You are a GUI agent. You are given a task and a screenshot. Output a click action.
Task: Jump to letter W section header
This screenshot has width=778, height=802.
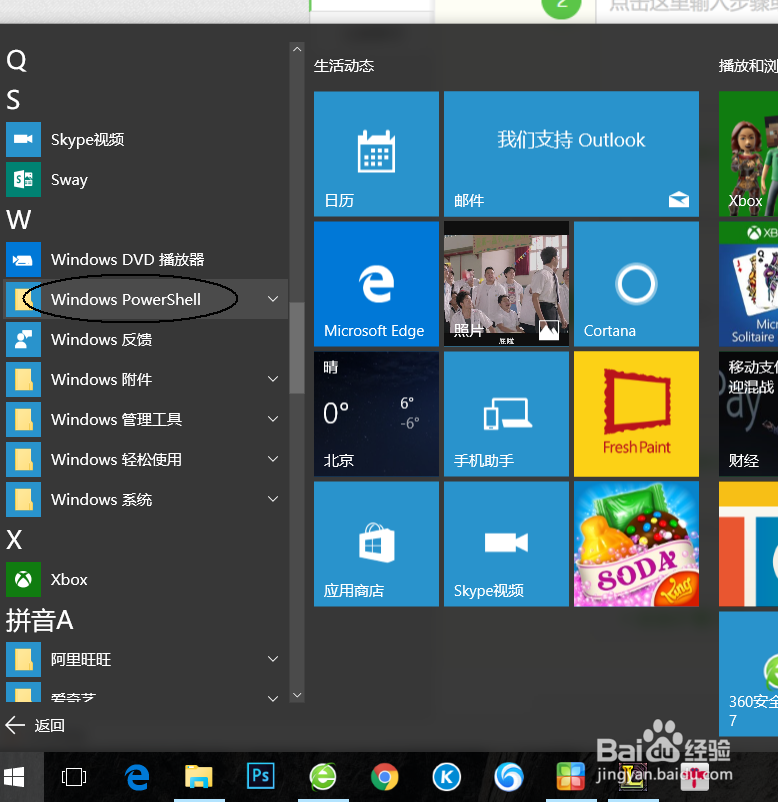(x=18, y=219)
